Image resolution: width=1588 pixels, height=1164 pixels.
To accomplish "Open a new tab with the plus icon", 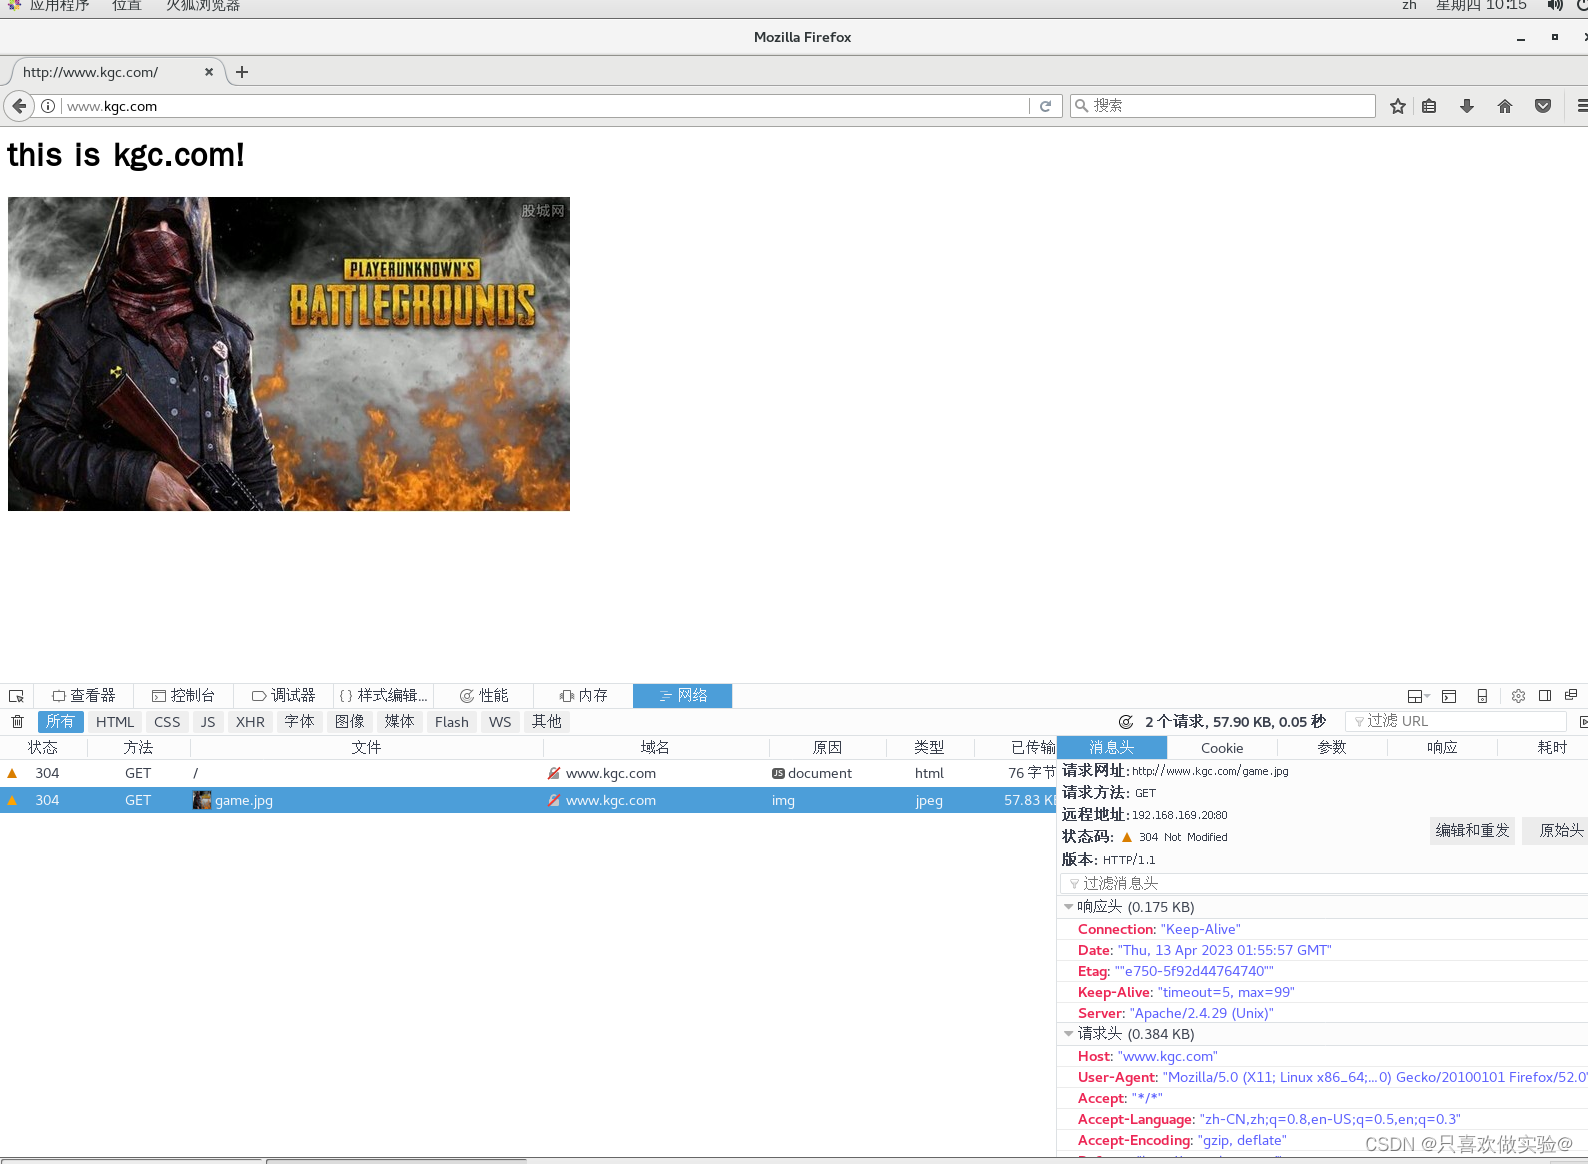I will (242, 72).
